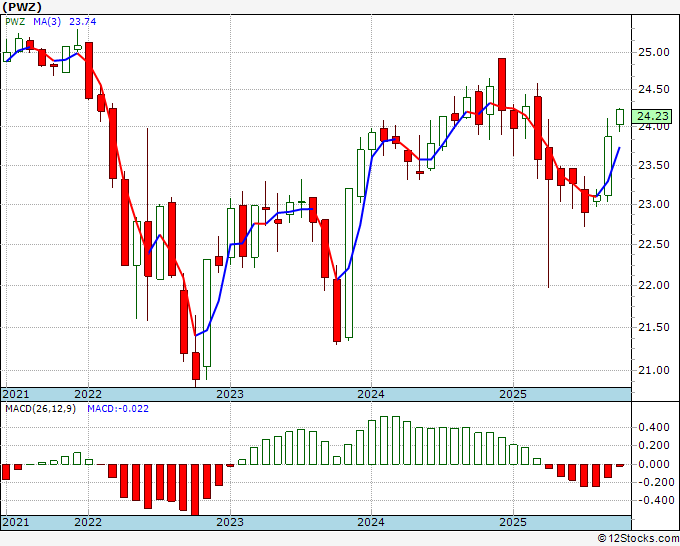The image size is (680, 546).
Task: Click 2025 on the price chart timeline
Action: point(513,394)
